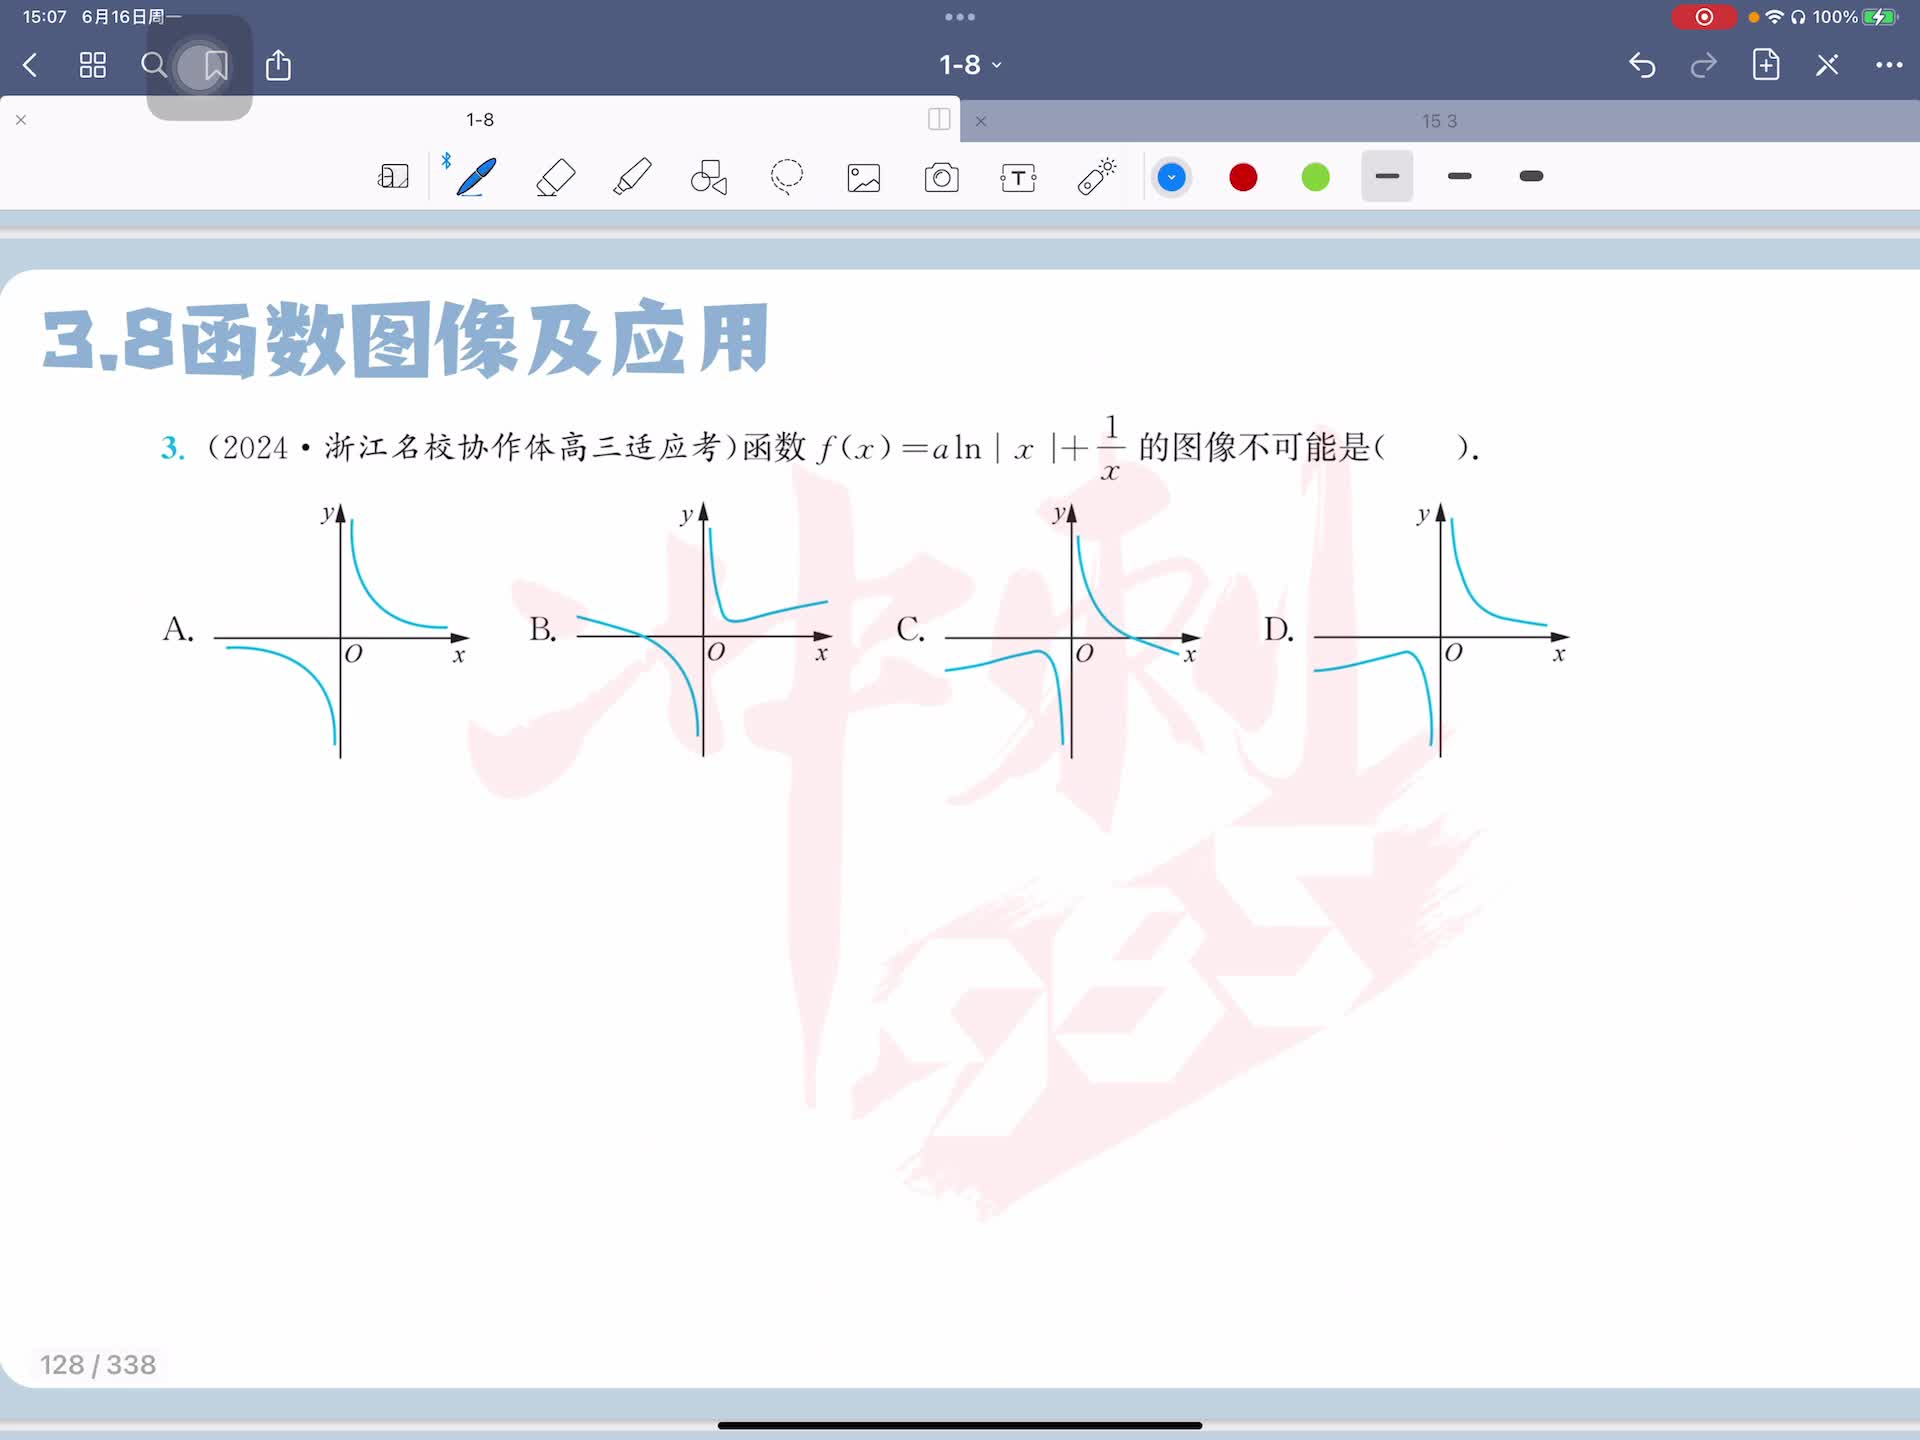Toggle bookmark for this page

pos(215,66)
